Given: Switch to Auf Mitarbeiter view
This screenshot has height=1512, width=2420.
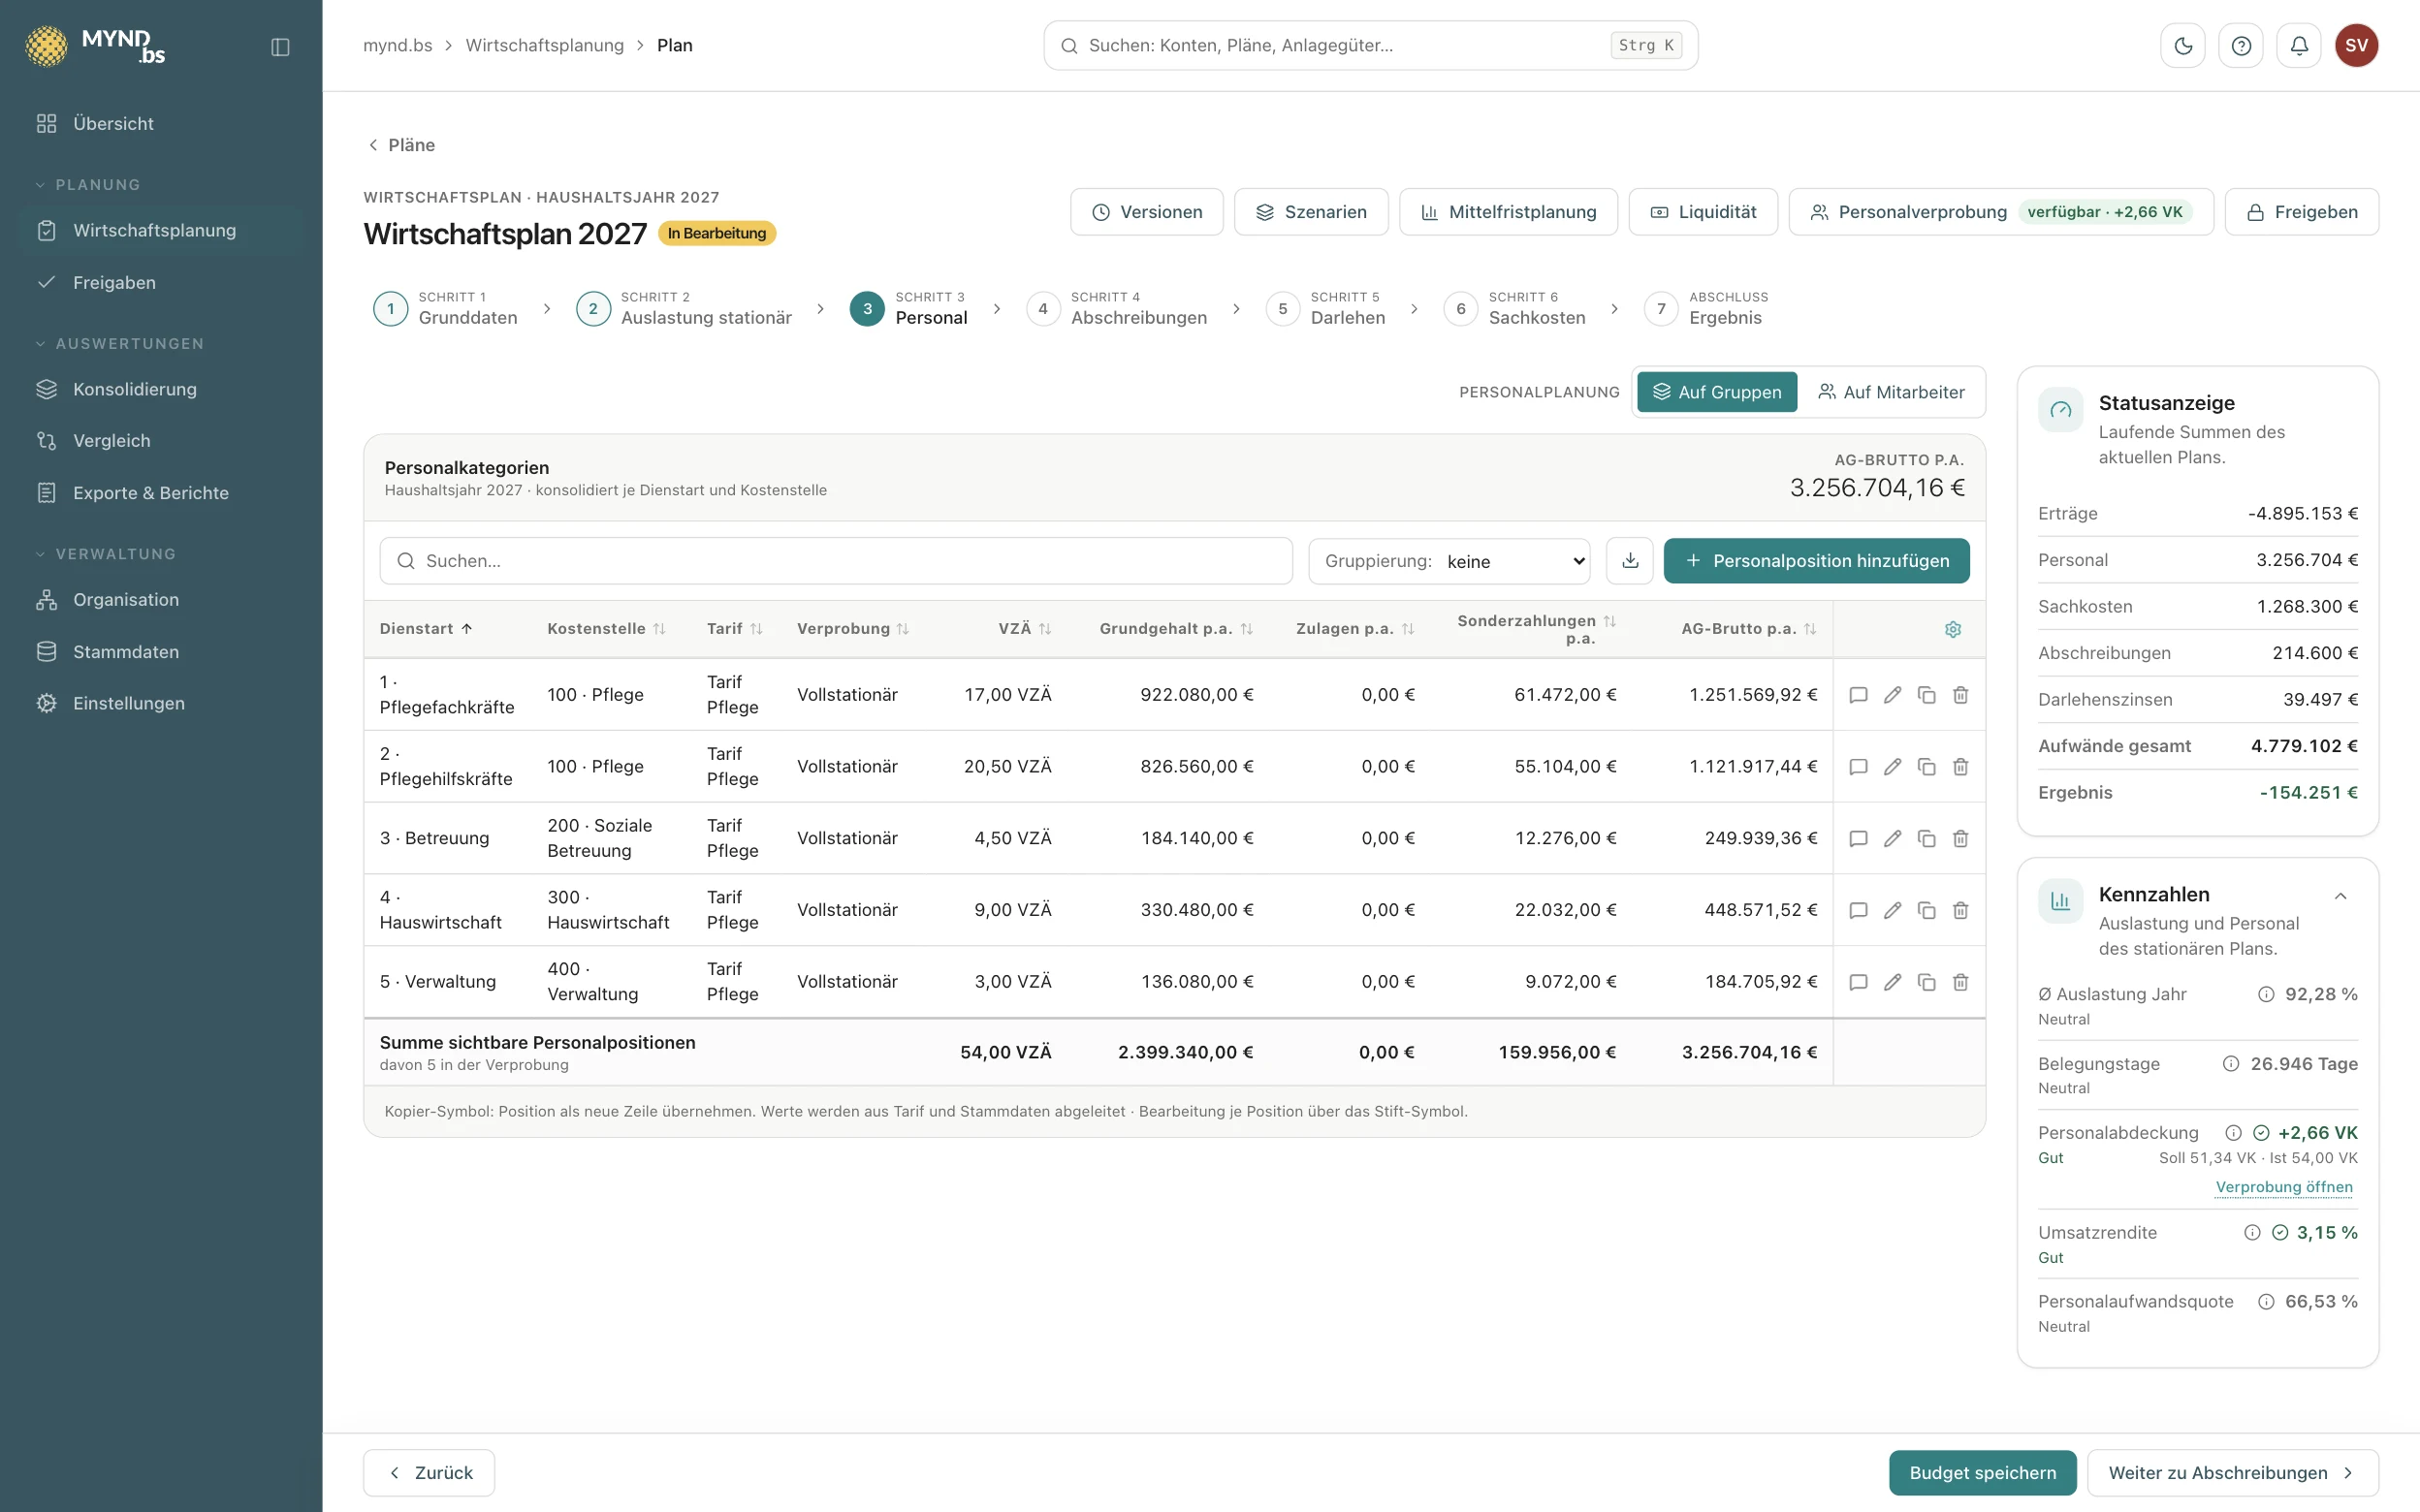Looking at the screenshot, I should (x=1891, y=392).
